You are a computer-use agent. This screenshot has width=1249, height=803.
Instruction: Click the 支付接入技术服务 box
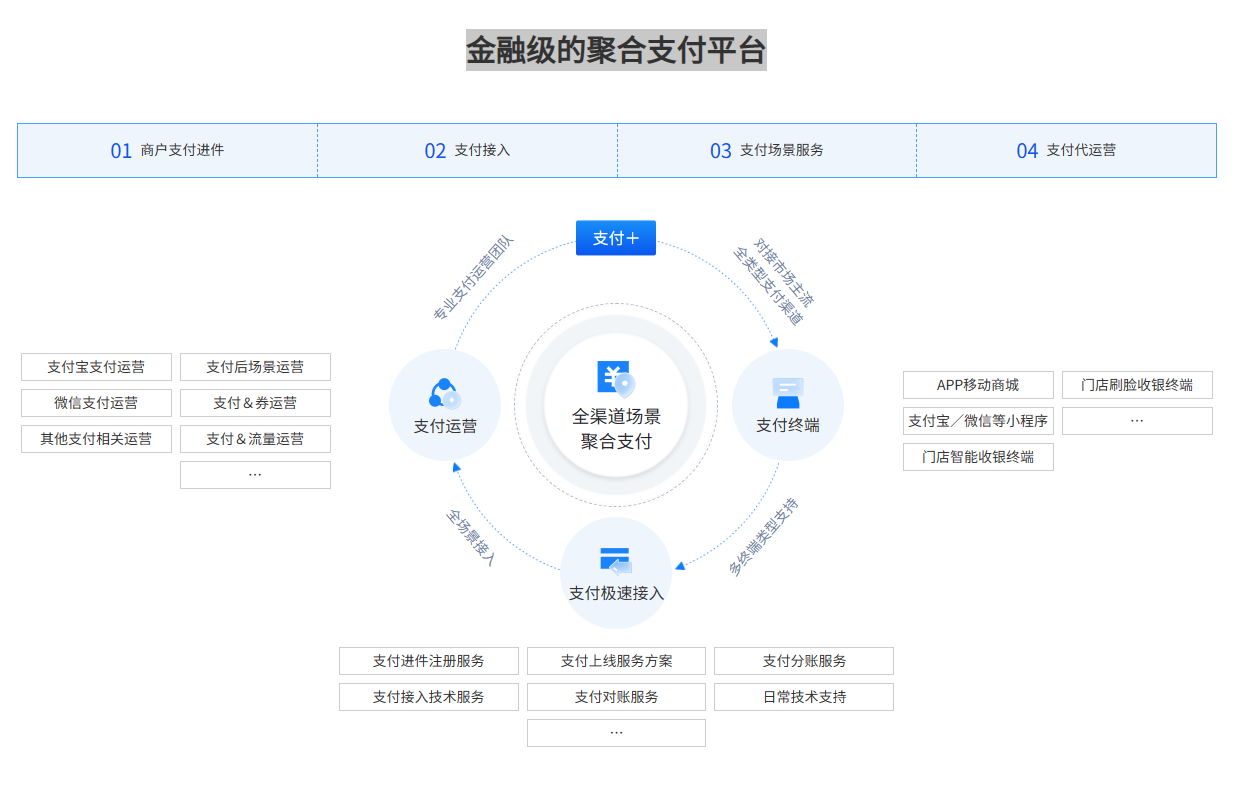429,697
